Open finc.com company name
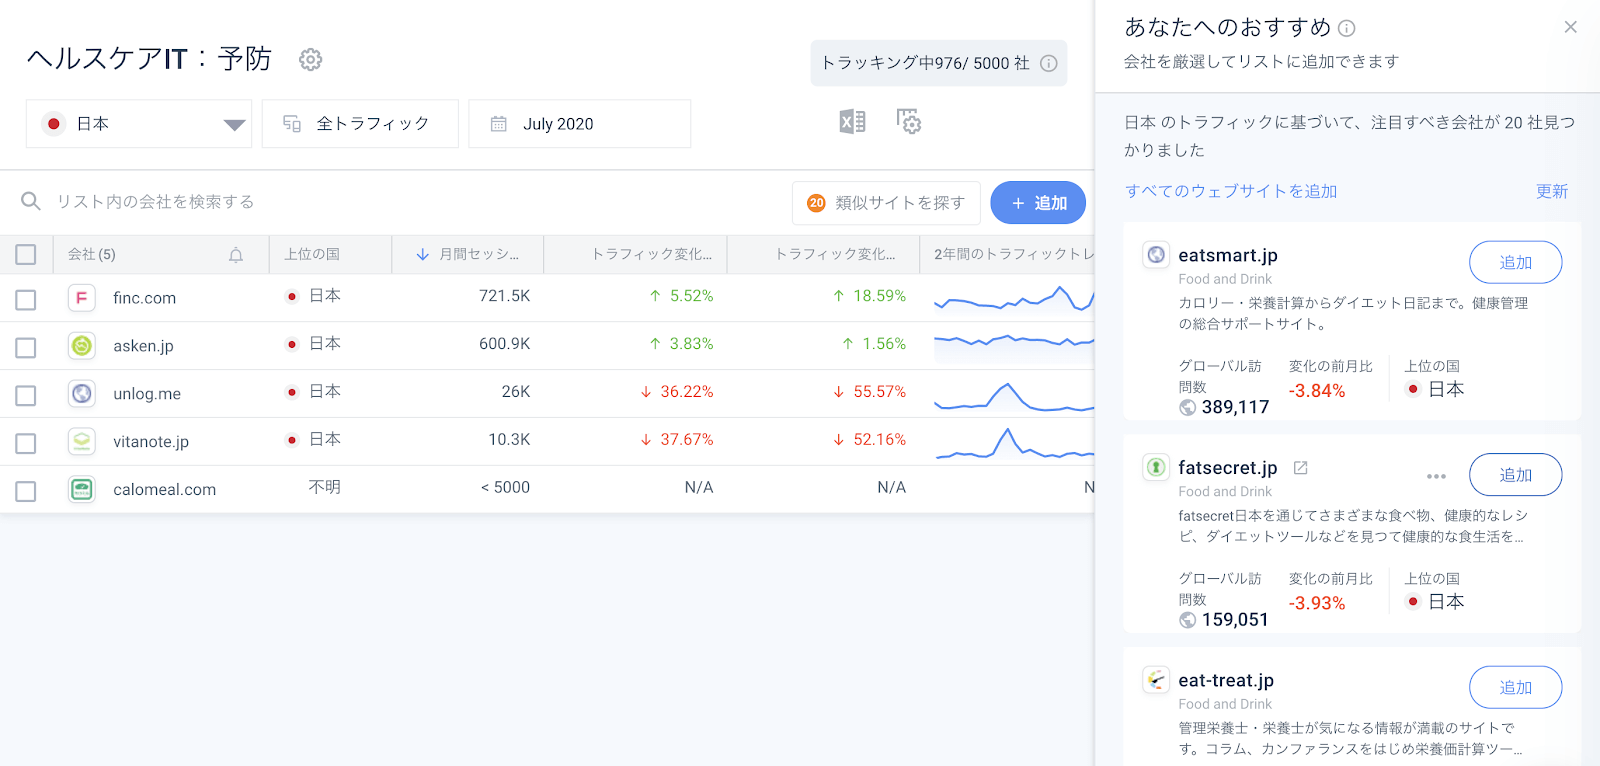 click(x=144, y=298)
